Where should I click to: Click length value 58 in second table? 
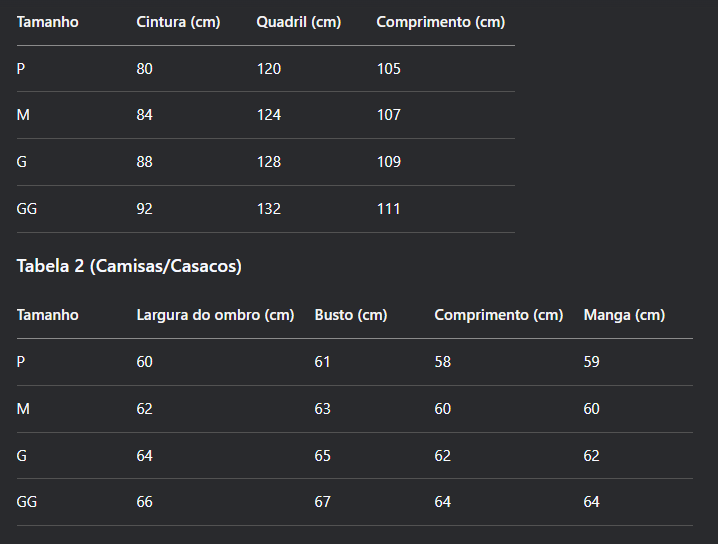[443, 362]
